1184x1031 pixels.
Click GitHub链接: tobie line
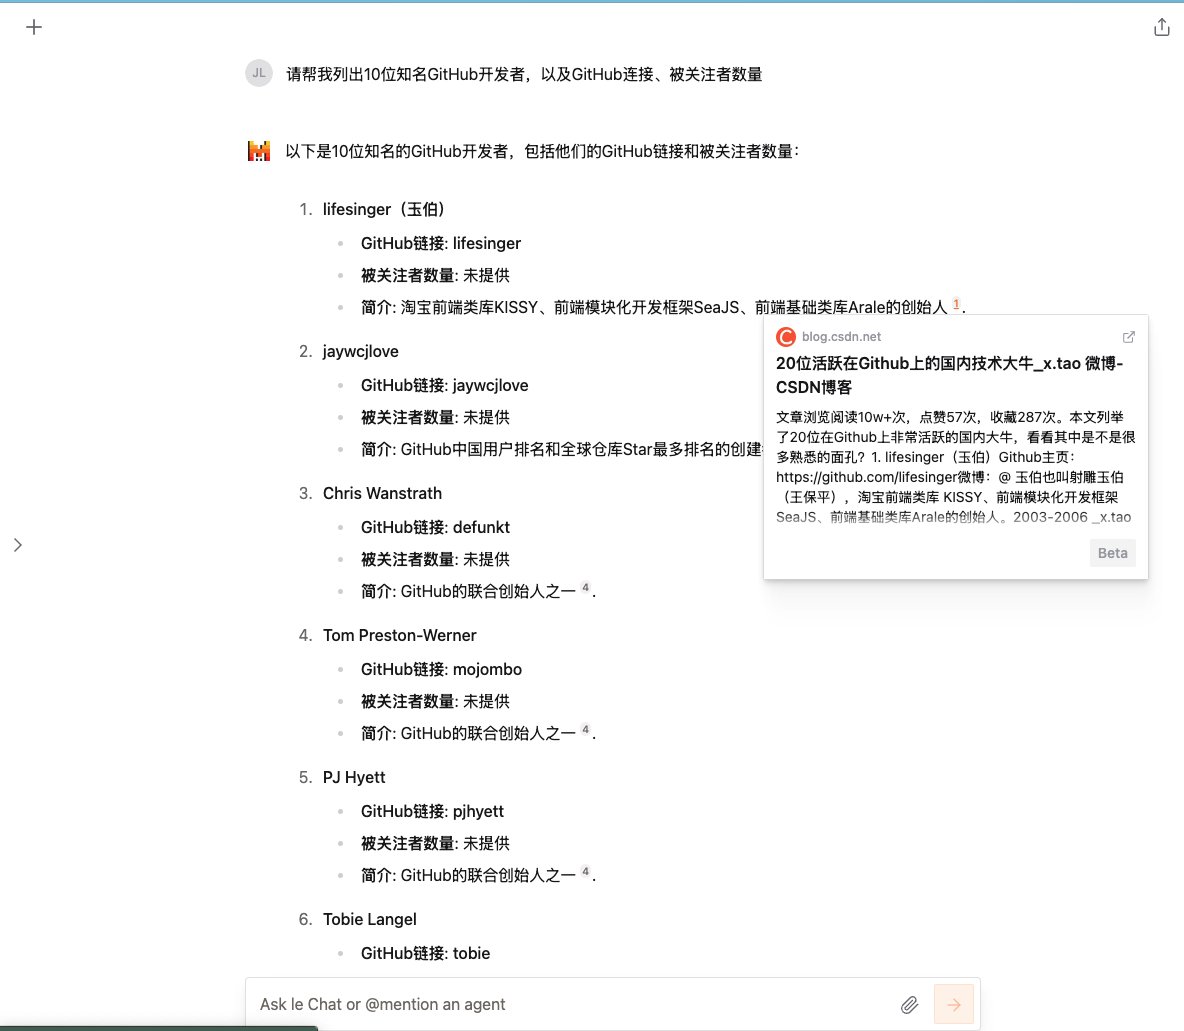click(425, 953)
